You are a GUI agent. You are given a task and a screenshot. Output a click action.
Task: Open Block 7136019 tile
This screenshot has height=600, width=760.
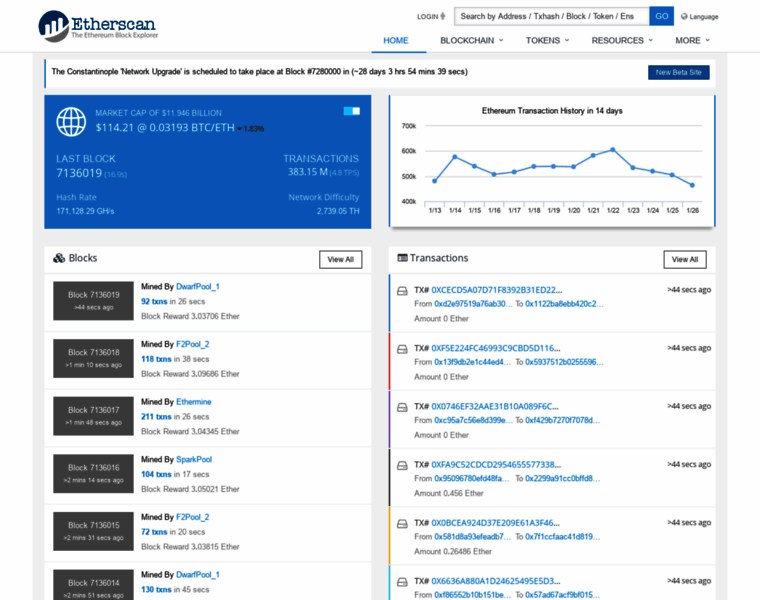(x=94, y=300)
